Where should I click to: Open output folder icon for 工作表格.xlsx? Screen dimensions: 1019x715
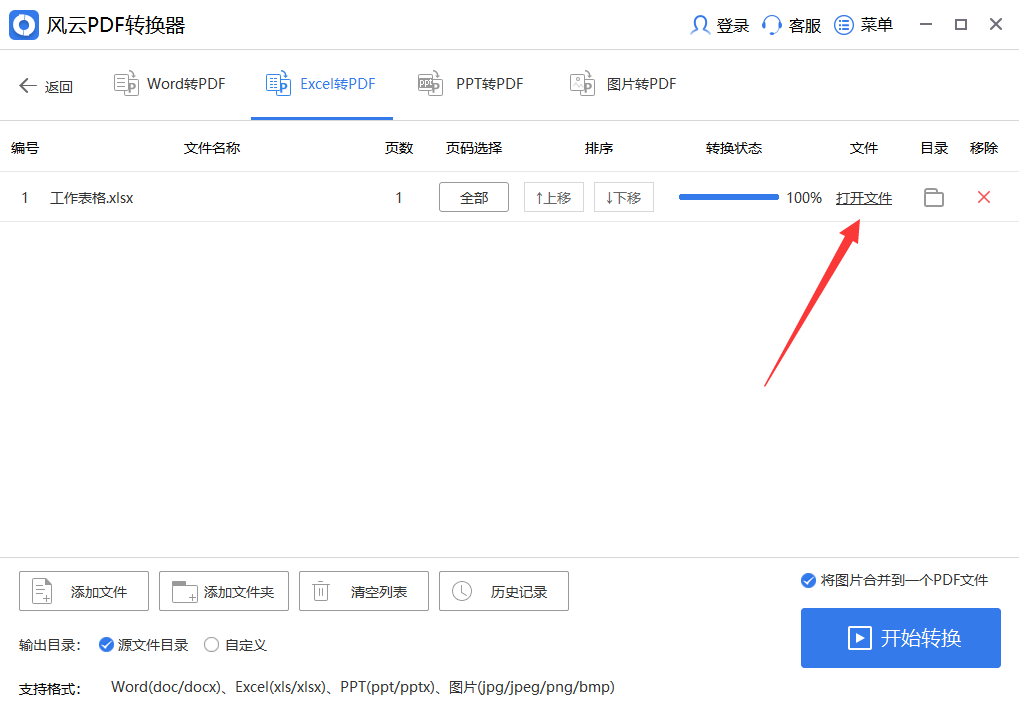click(x=934, y=197)
